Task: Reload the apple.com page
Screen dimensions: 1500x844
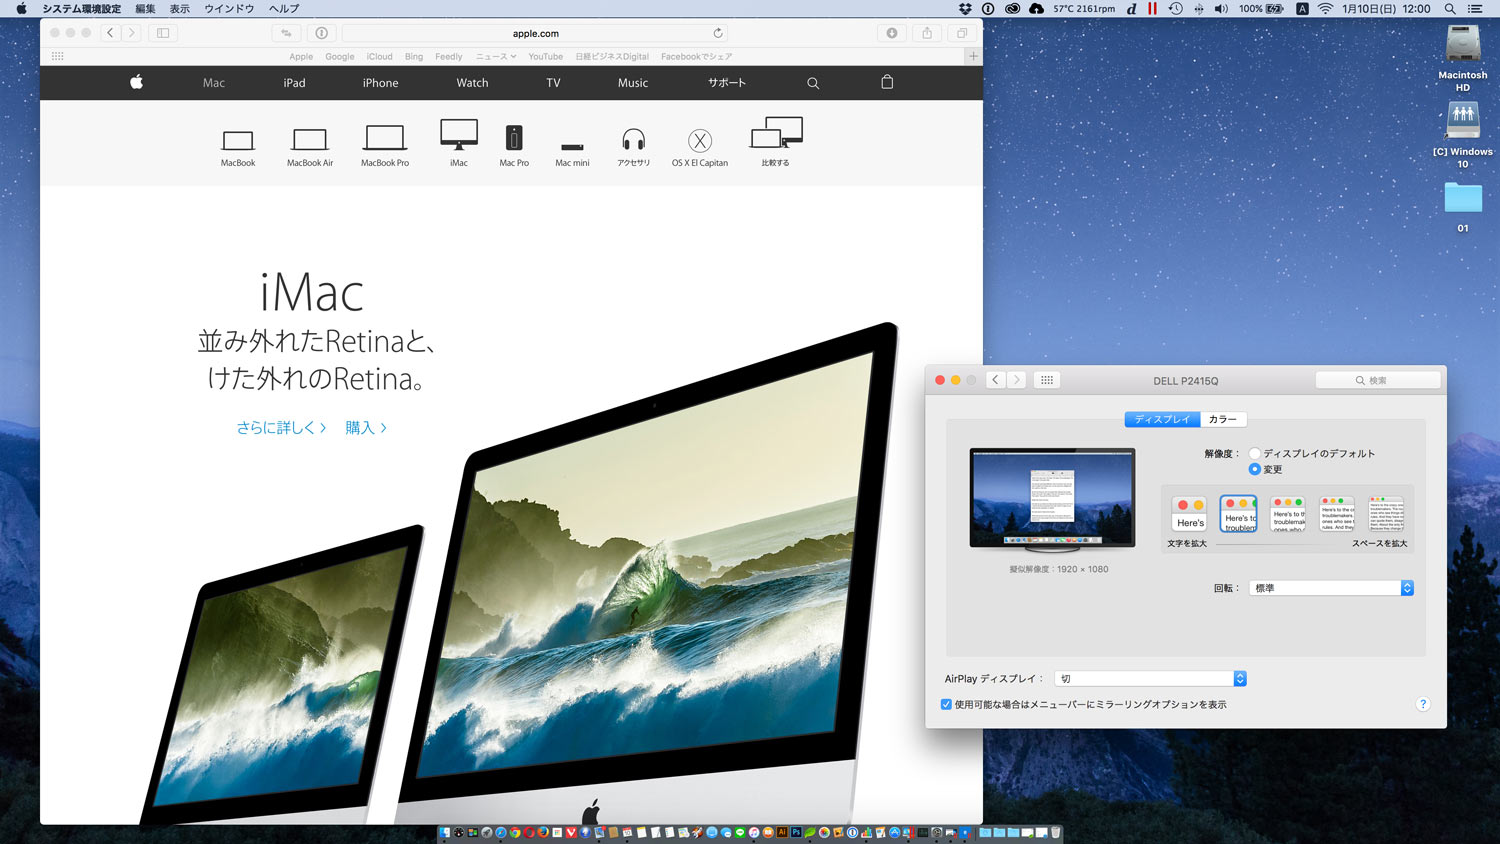Action: pyautogui.click(x=718, y=33)
